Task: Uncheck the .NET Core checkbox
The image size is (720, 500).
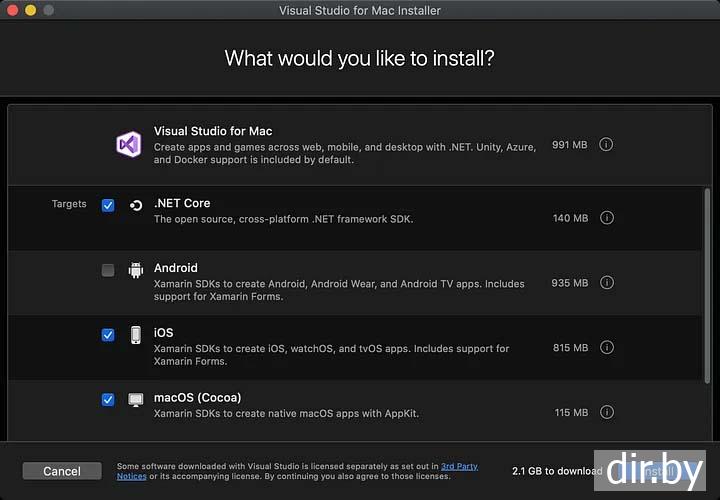Action: point(108,205)
